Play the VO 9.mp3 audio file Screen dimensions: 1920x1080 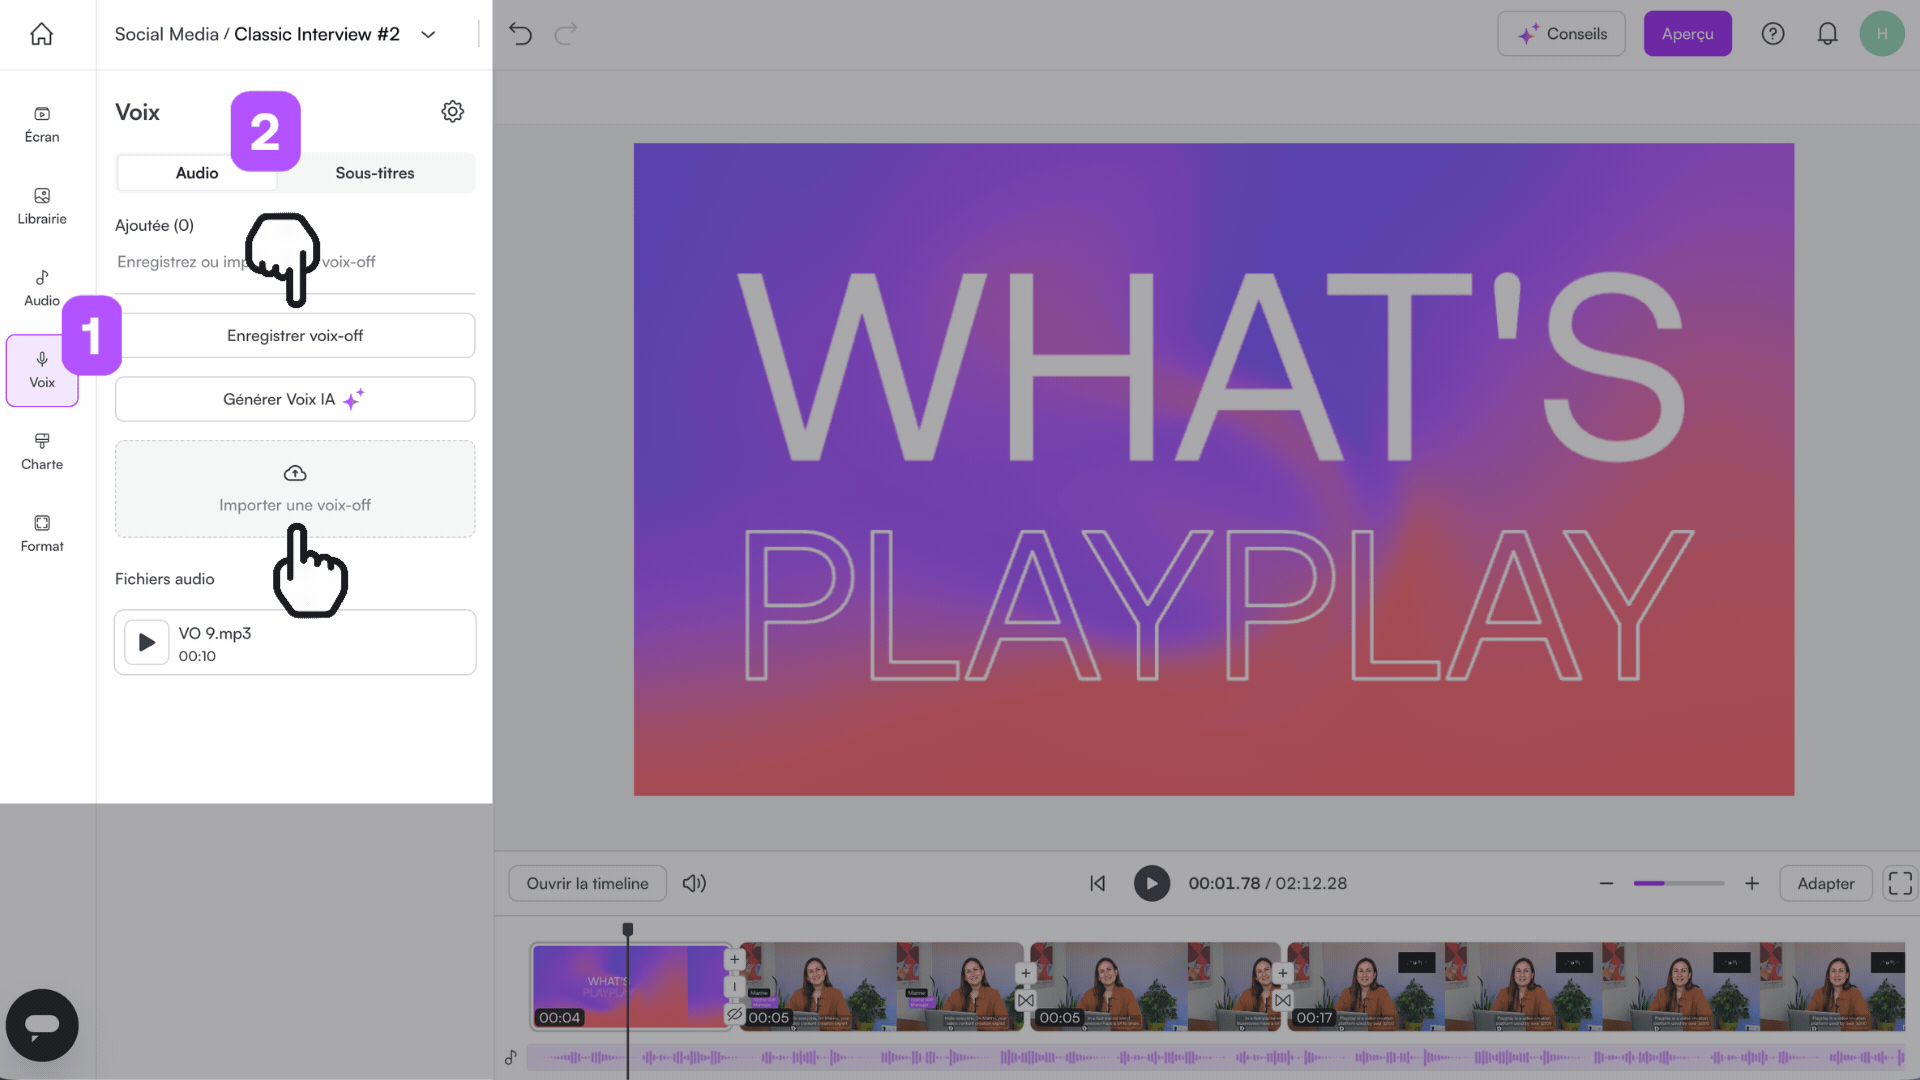click(146, 642)
